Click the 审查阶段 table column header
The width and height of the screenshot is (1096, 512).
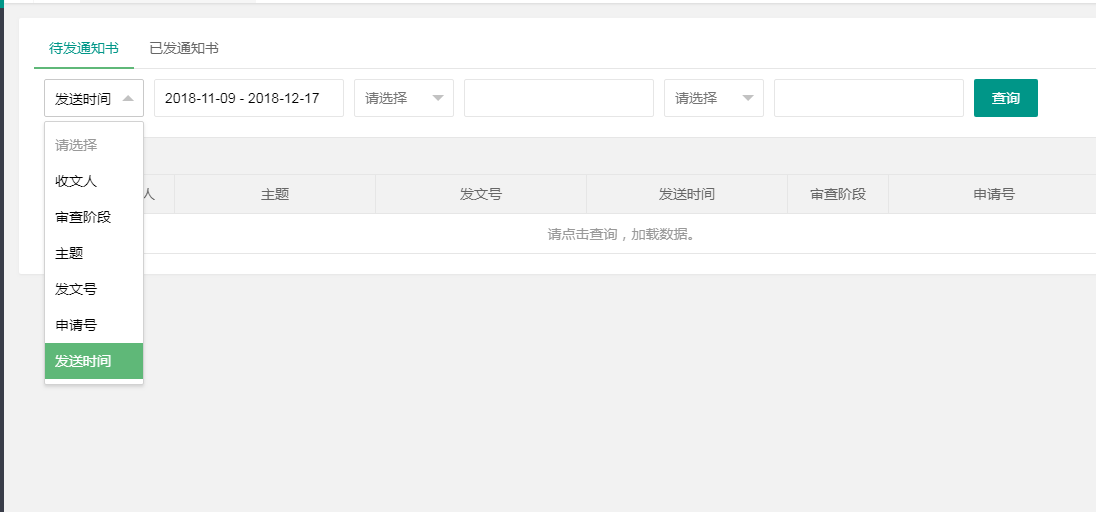pos(837,194)
